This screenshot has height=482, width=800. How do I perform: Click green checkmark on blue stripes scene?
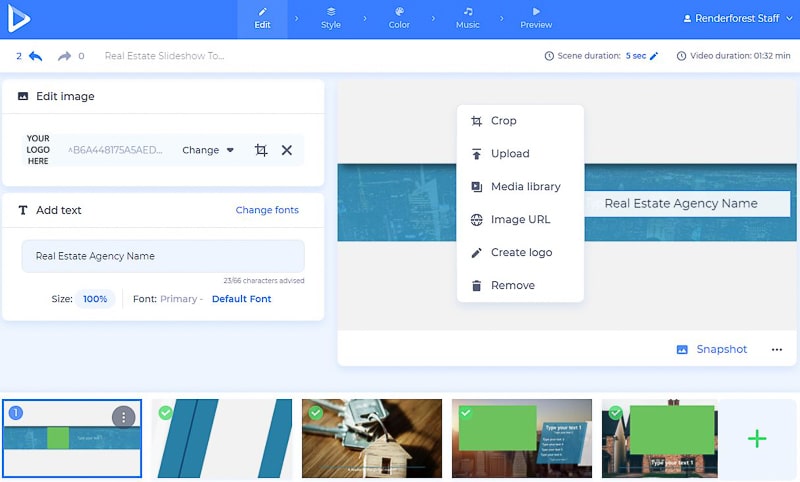click(166, 413)
